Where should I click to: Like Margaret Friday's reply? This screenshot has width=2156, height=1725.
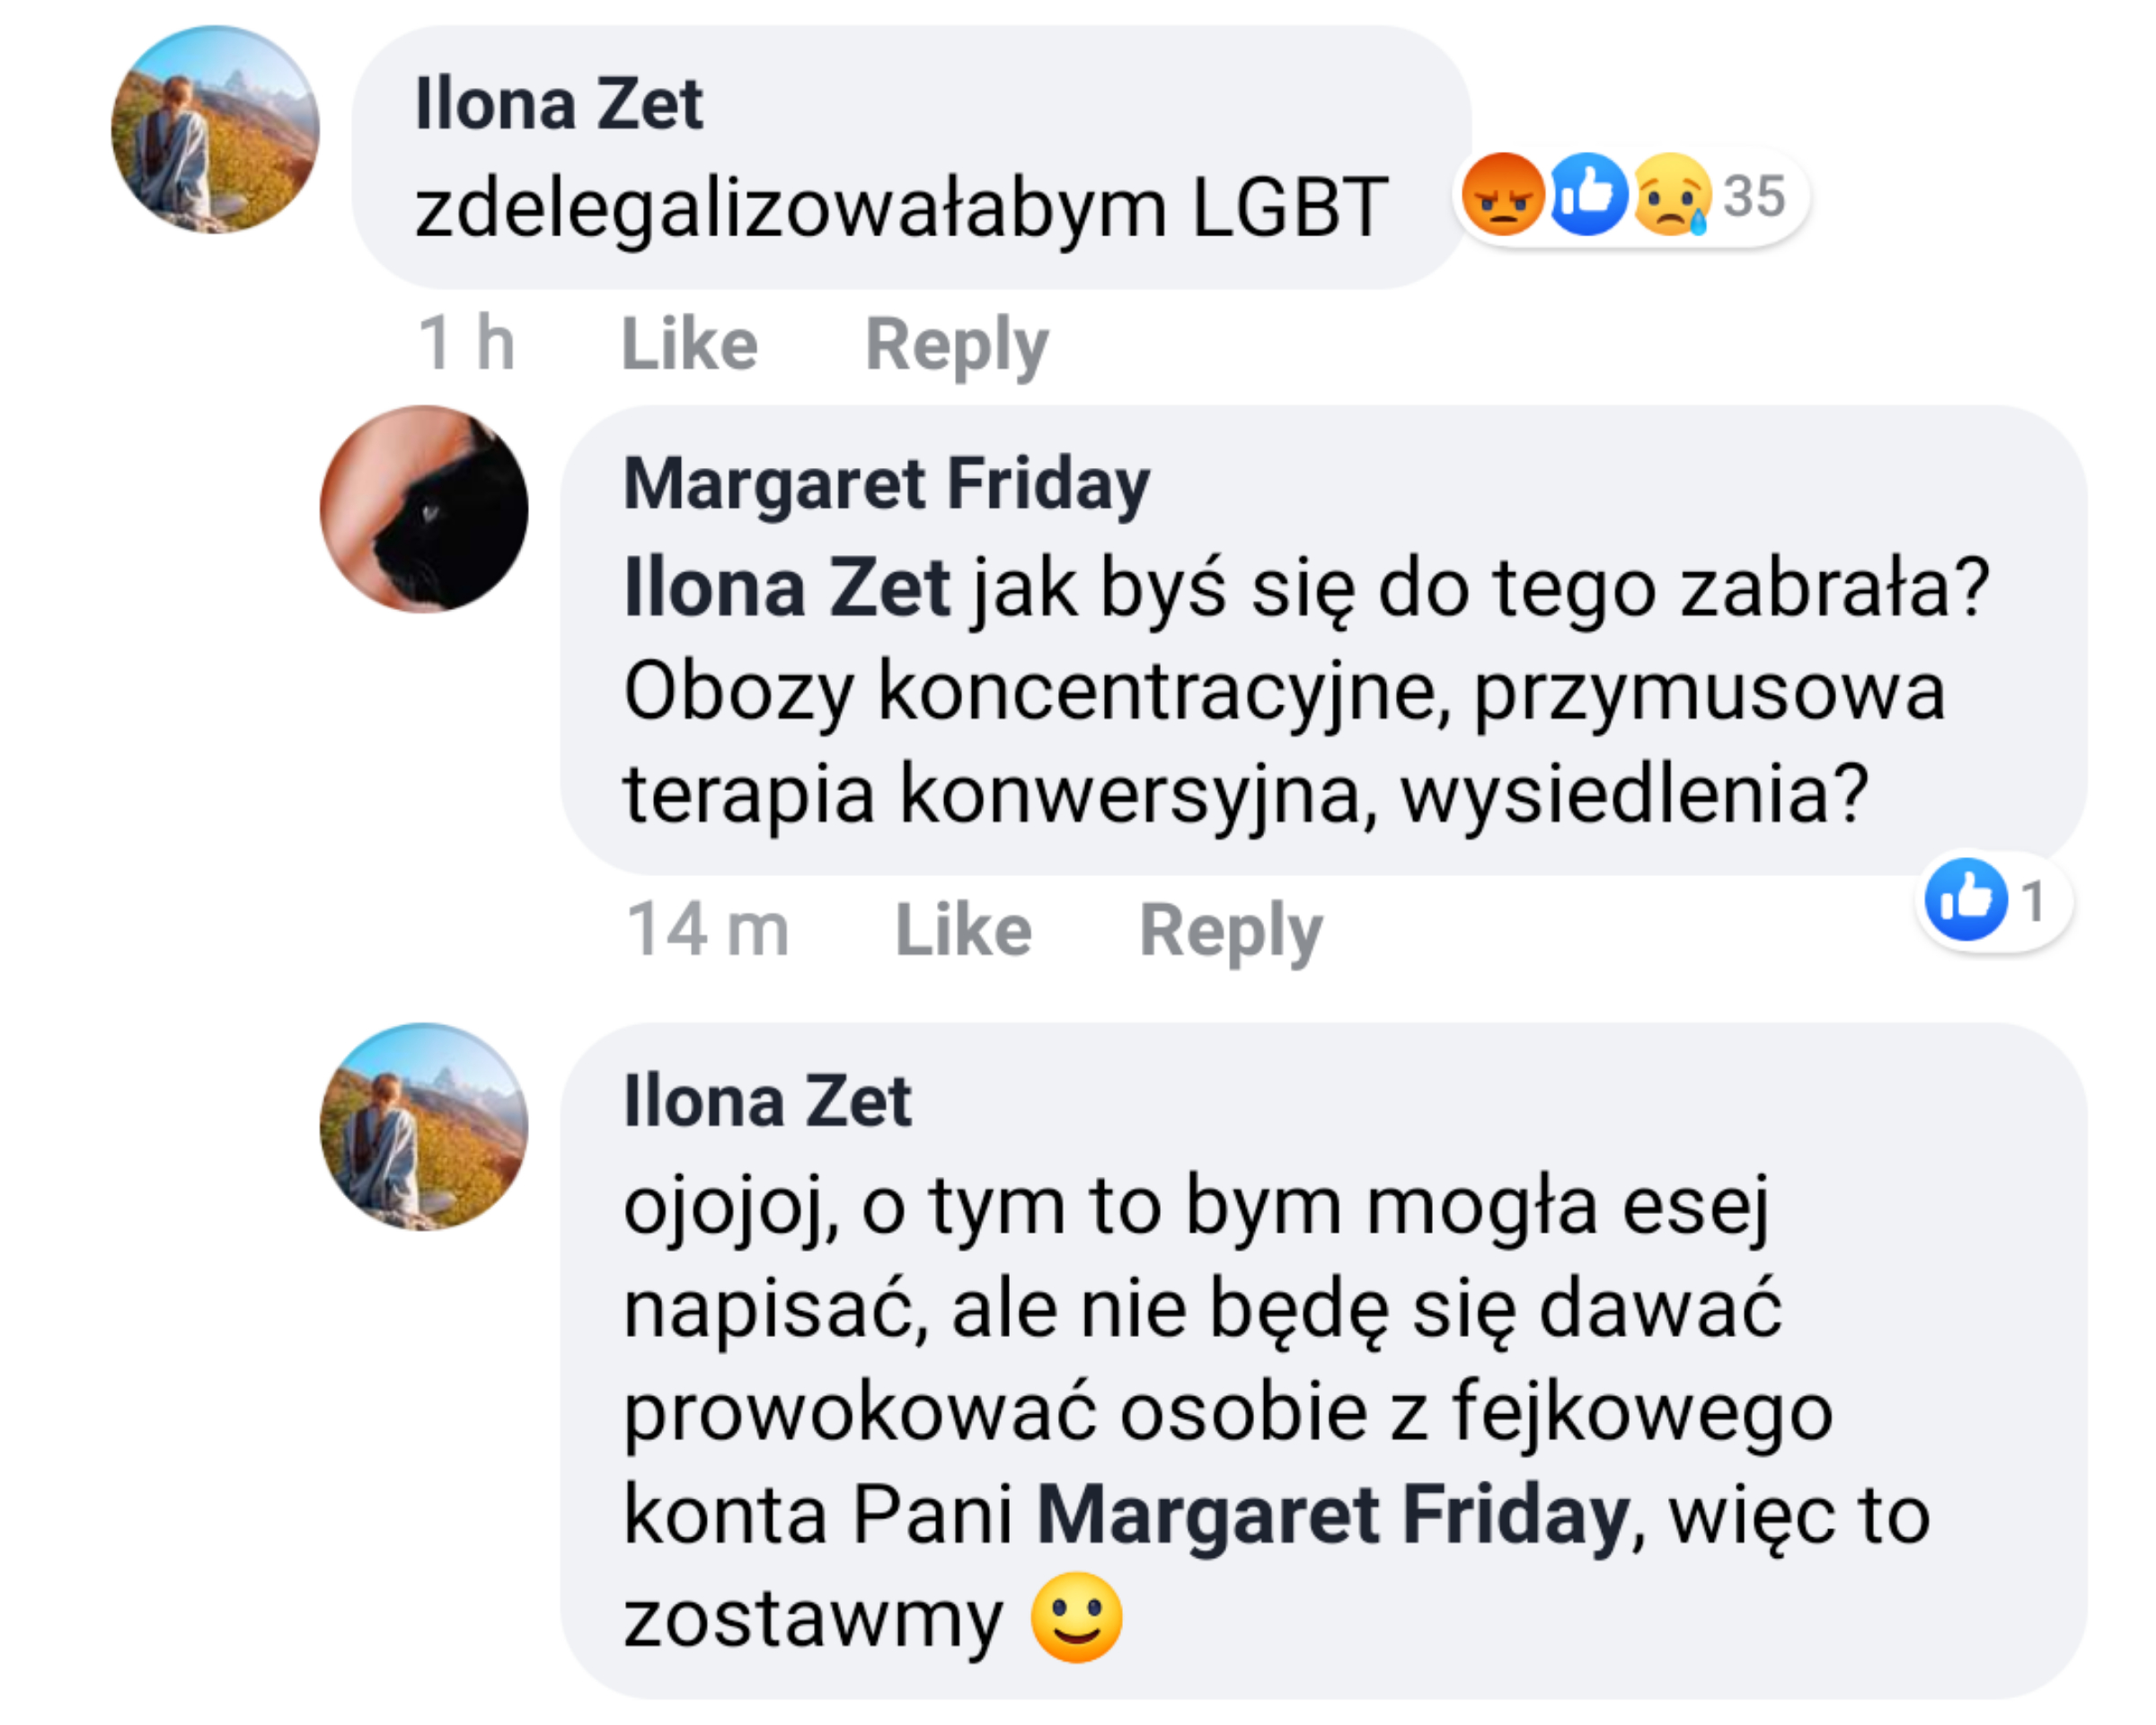(x=963, y=930)
